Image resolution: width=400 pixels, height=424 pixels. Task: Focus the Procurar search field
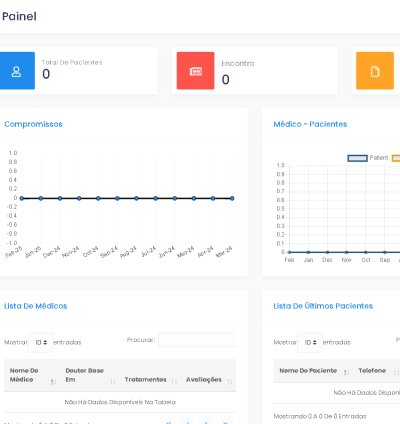pyautogui.click(x=197, y=340)
